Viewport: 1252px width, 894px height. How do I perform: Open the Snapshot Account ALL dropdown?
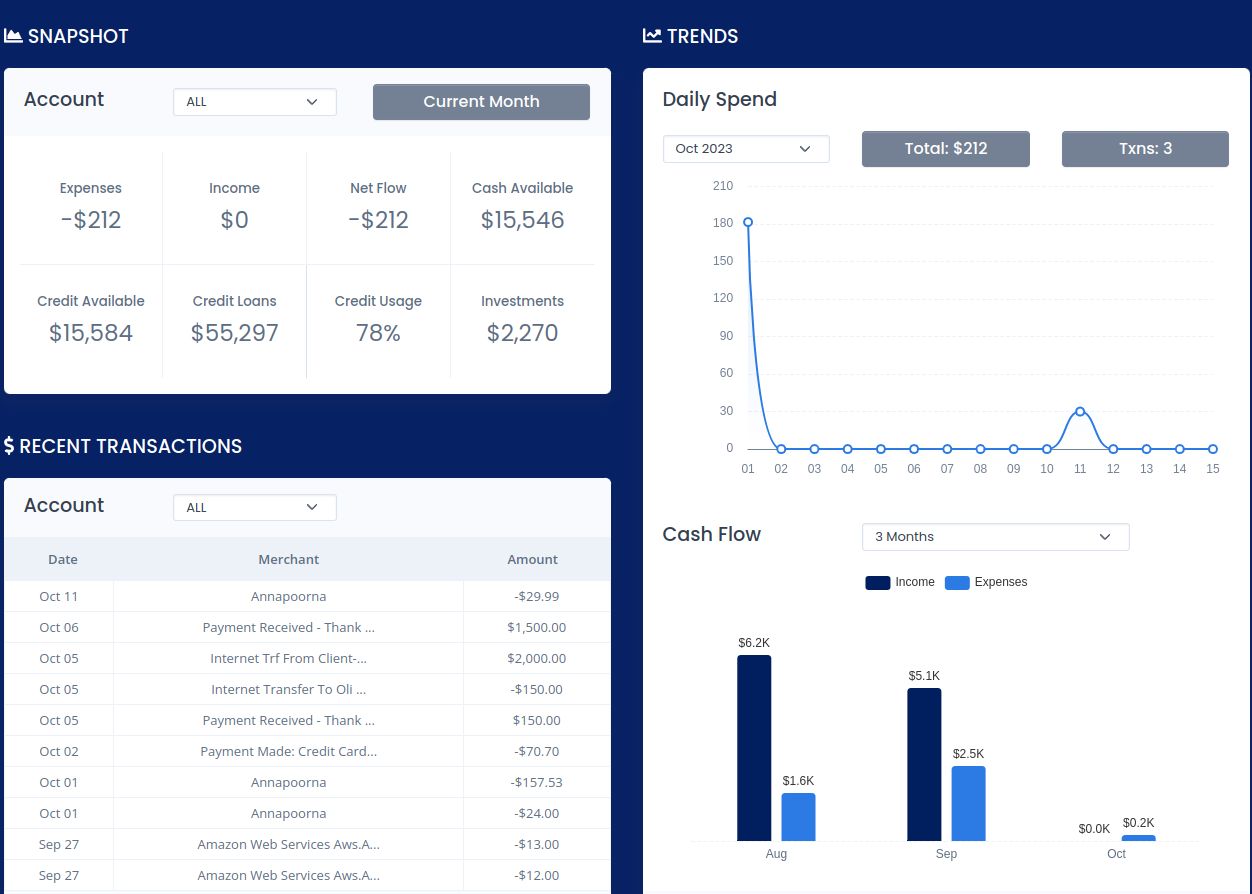pyautogui.click(x=255, y=102)
